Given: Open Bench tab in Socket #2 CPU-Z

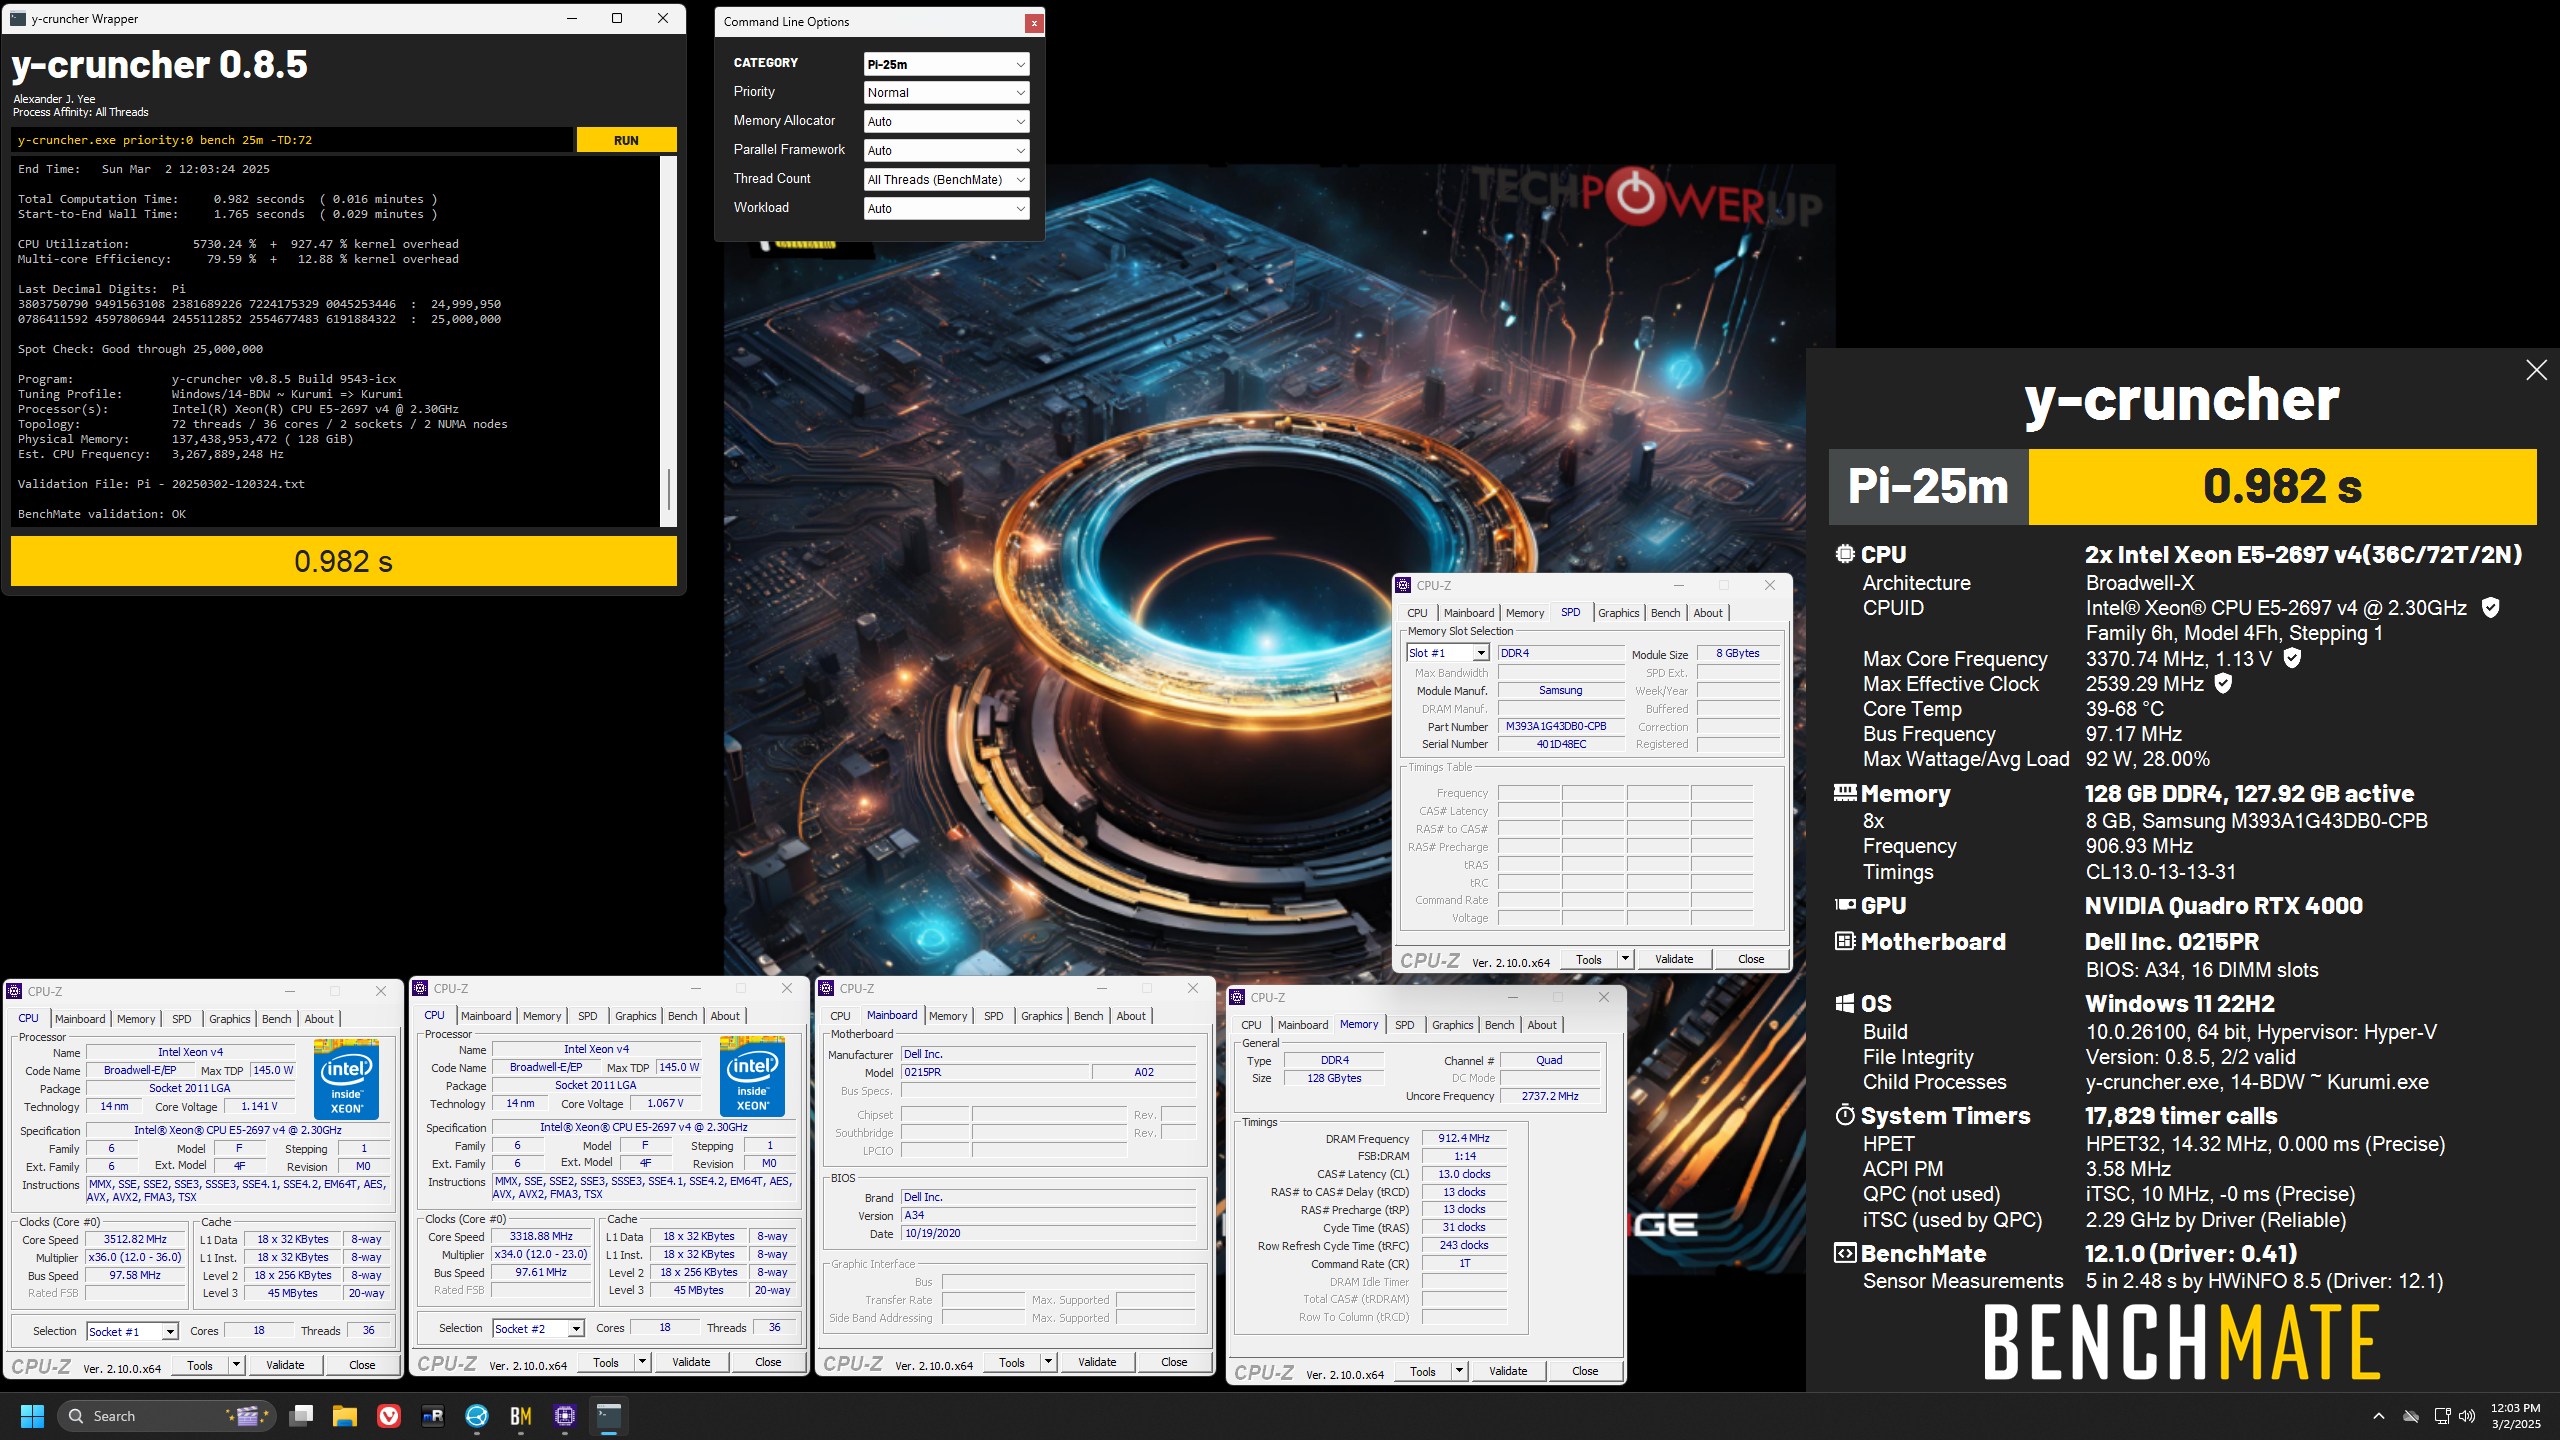Looking at the screenshot, I should pos(682,1016).
